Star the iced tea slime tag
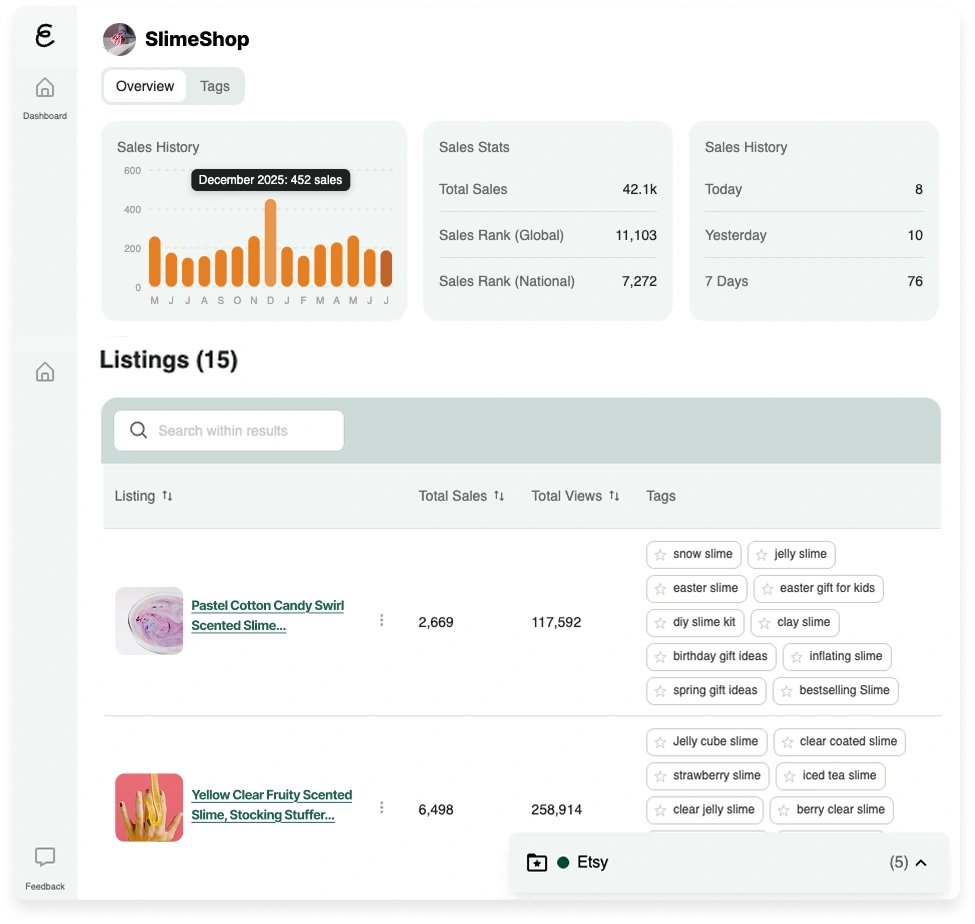This screenshot has height=924, width=975. [x=790, y=777]
